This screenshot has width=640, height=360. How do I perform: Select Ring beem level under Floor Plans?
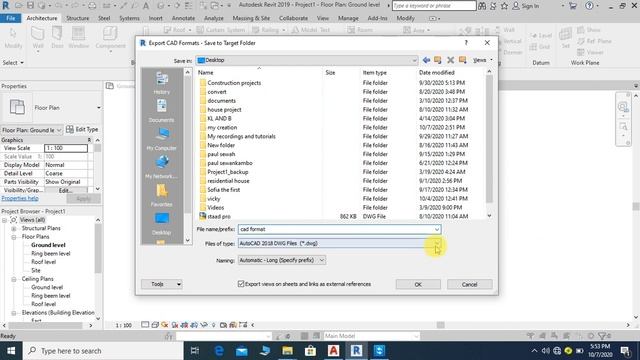coord(51,253)
